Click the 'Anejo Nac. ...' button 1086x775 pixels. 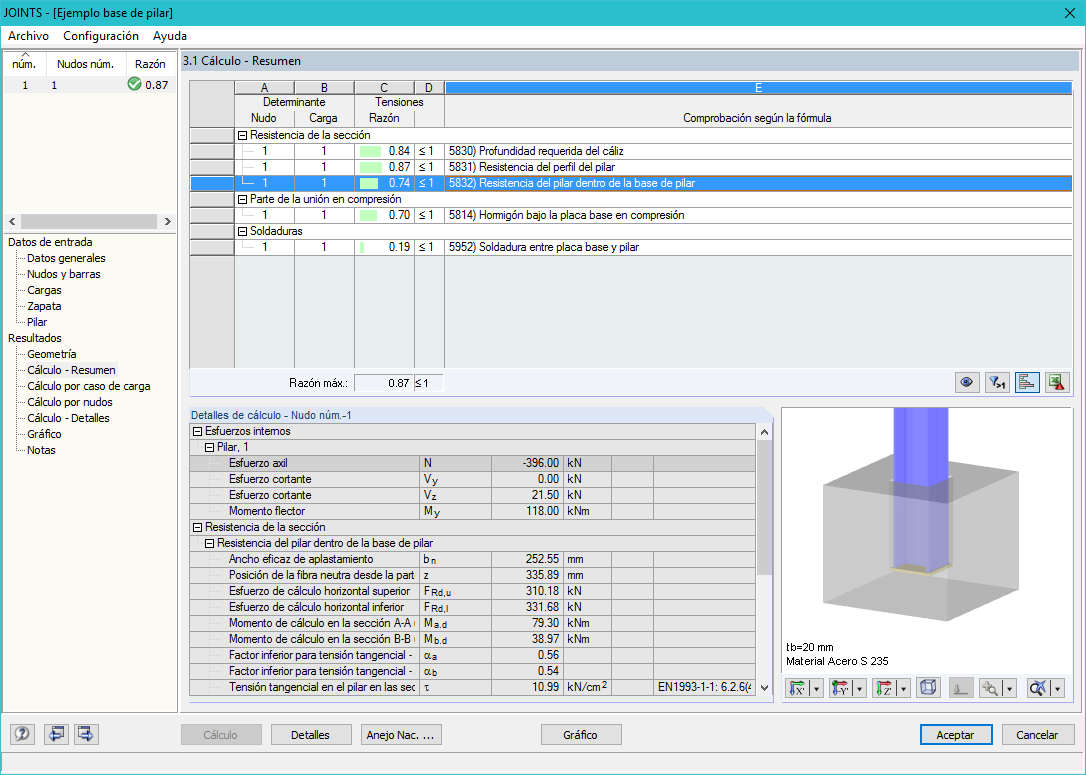pyautogui.click(x=401, y=735)
